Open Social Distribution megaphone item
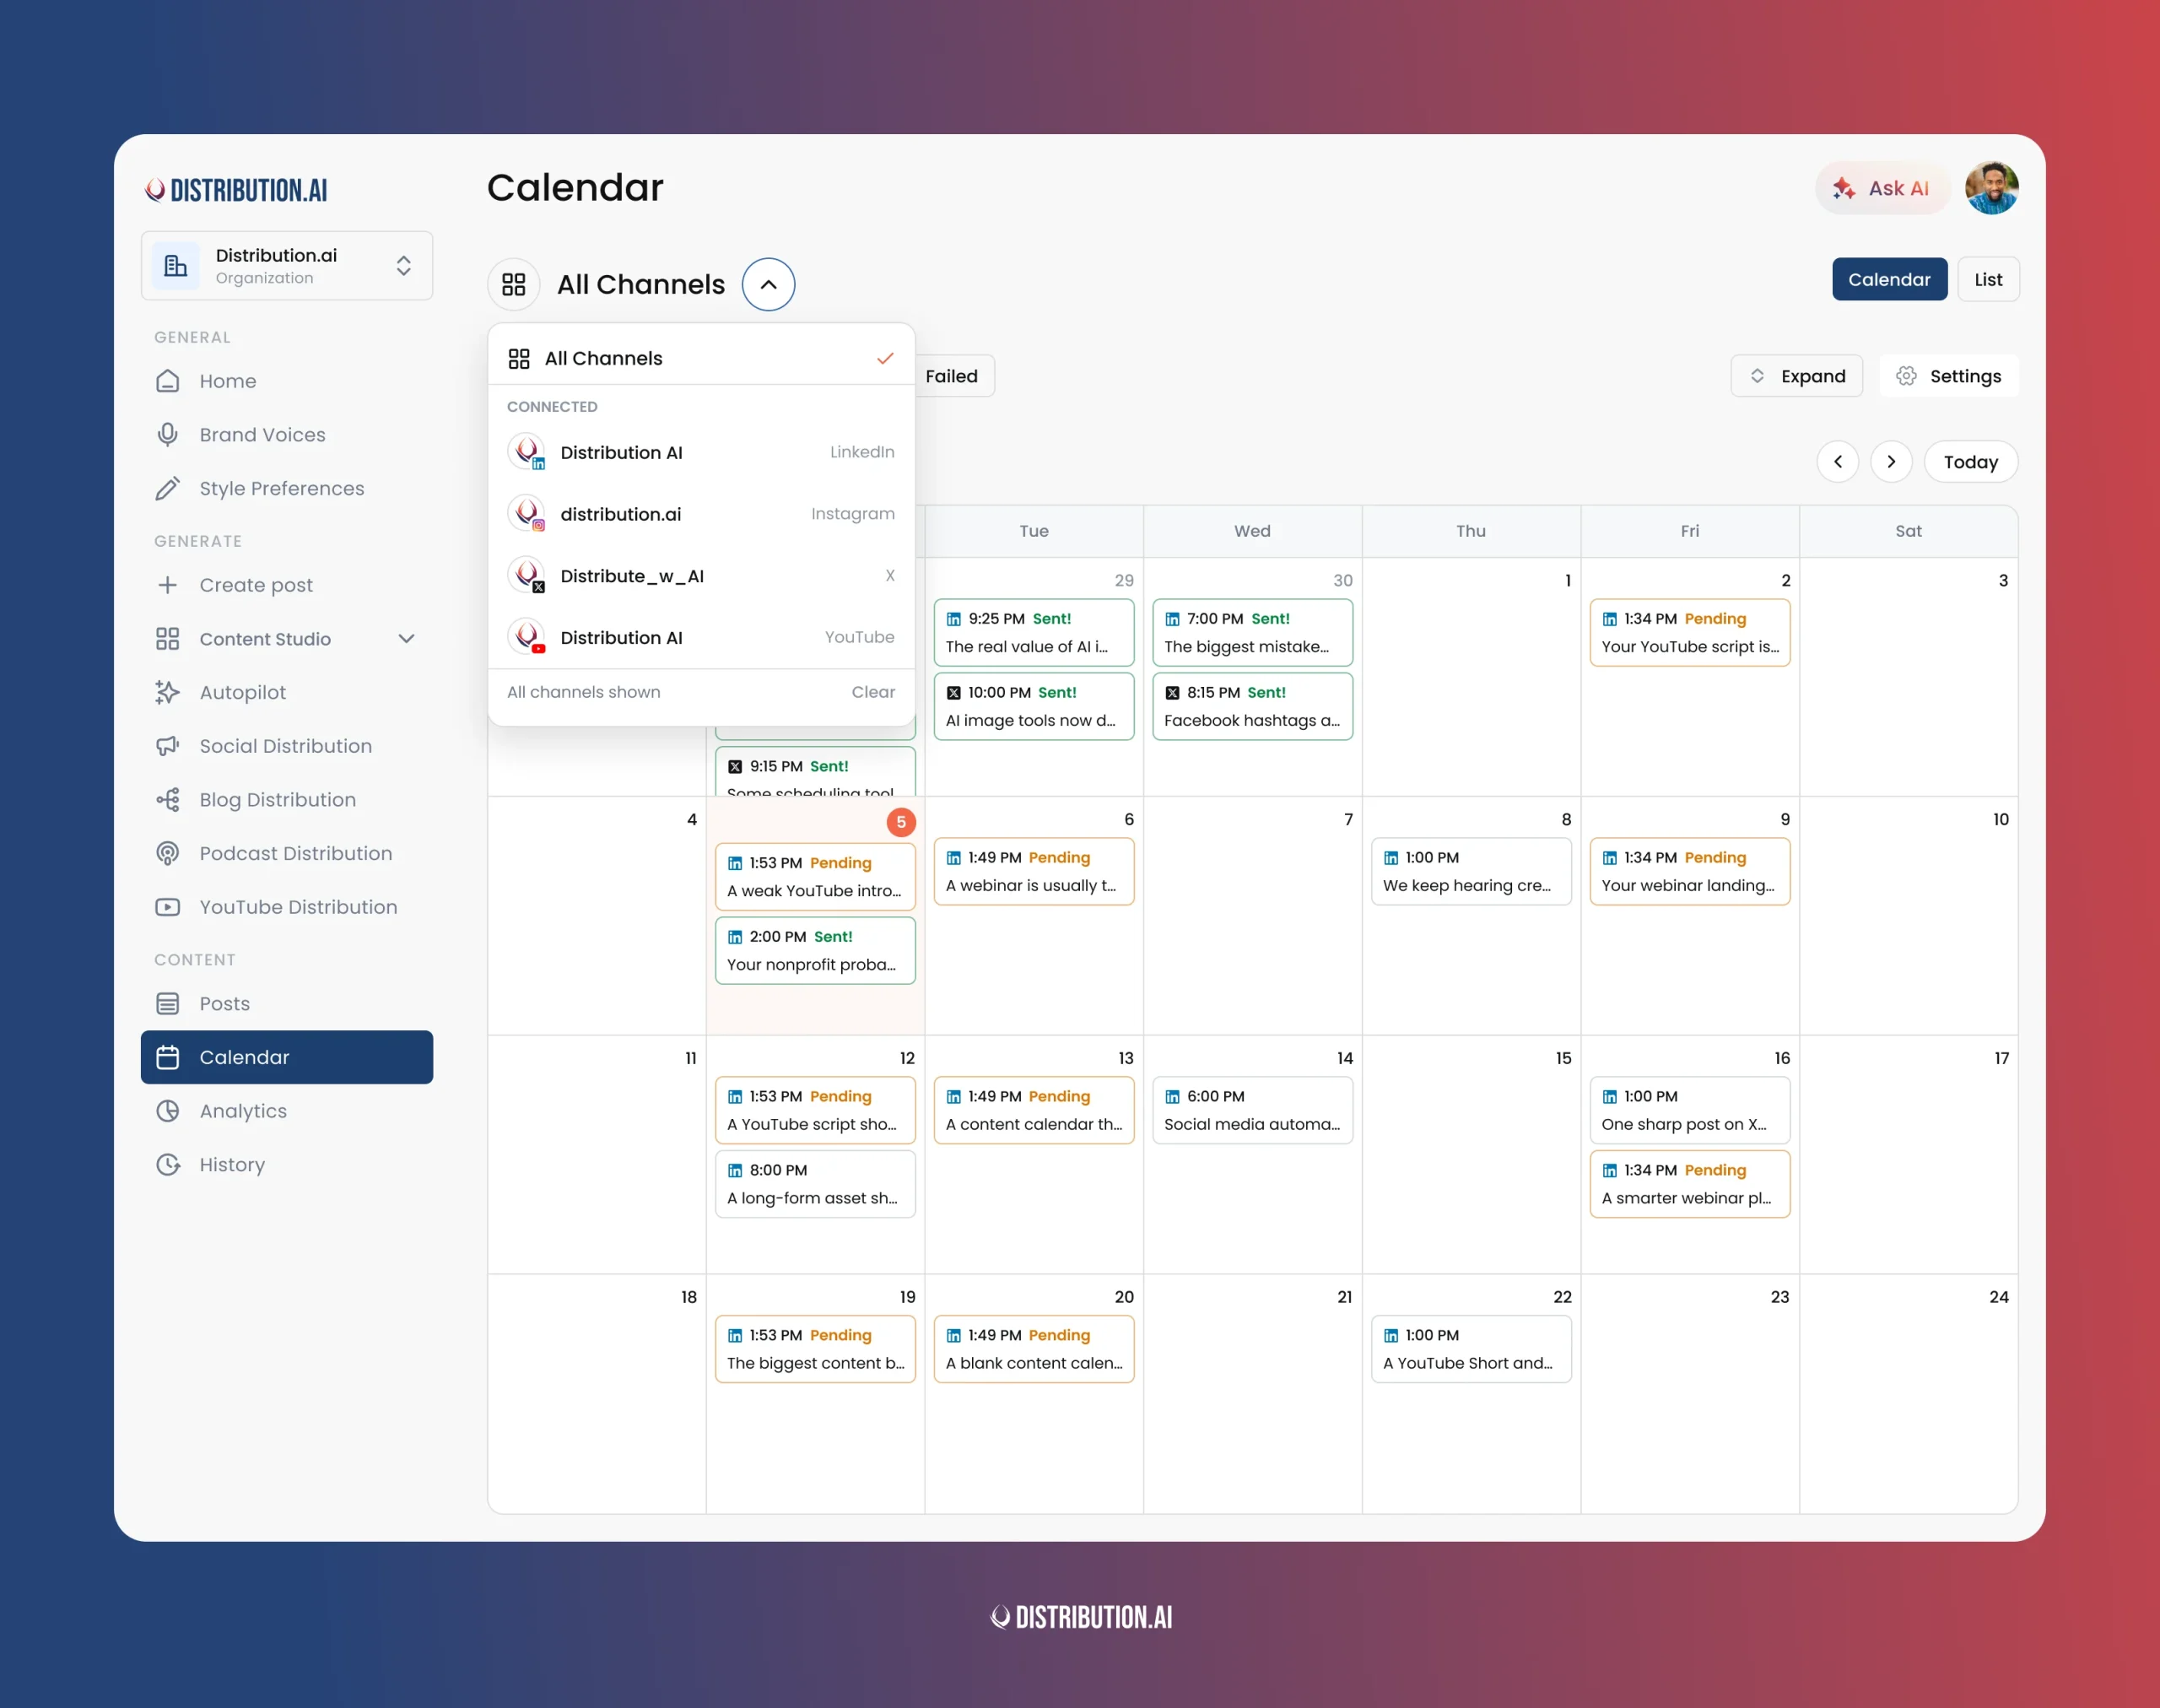 [x=286, y=746]
